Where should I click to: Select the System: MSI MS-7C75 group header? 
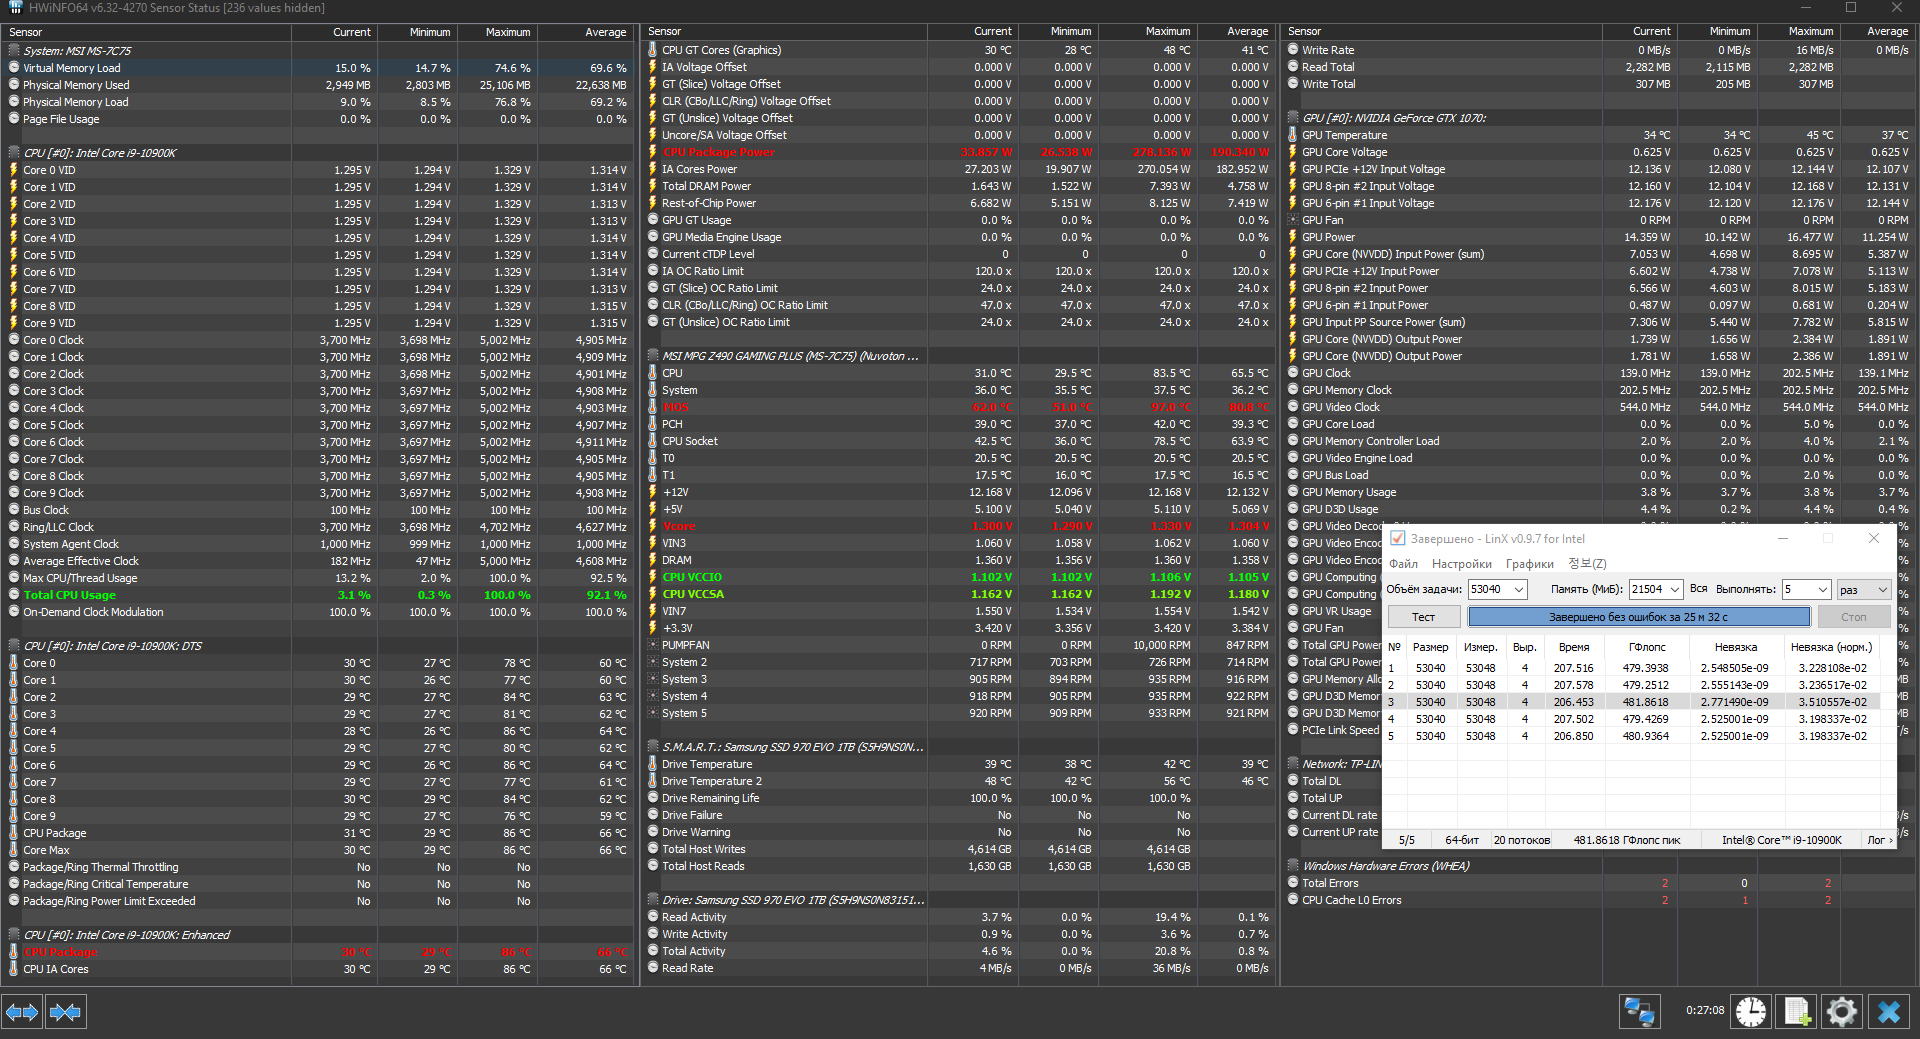click(x=77, y=51)
